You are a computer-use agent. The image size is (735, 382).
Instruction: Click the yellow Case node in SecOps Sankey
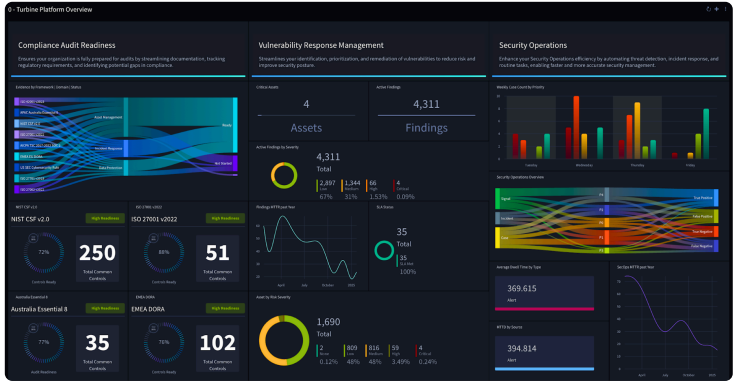(x=498, y=238)
